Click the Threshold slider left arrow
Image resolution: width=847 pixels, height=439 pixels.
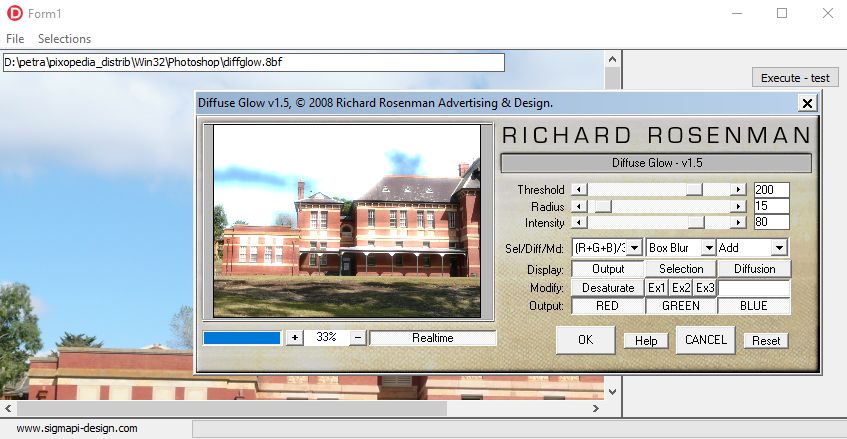coord(579,190)
